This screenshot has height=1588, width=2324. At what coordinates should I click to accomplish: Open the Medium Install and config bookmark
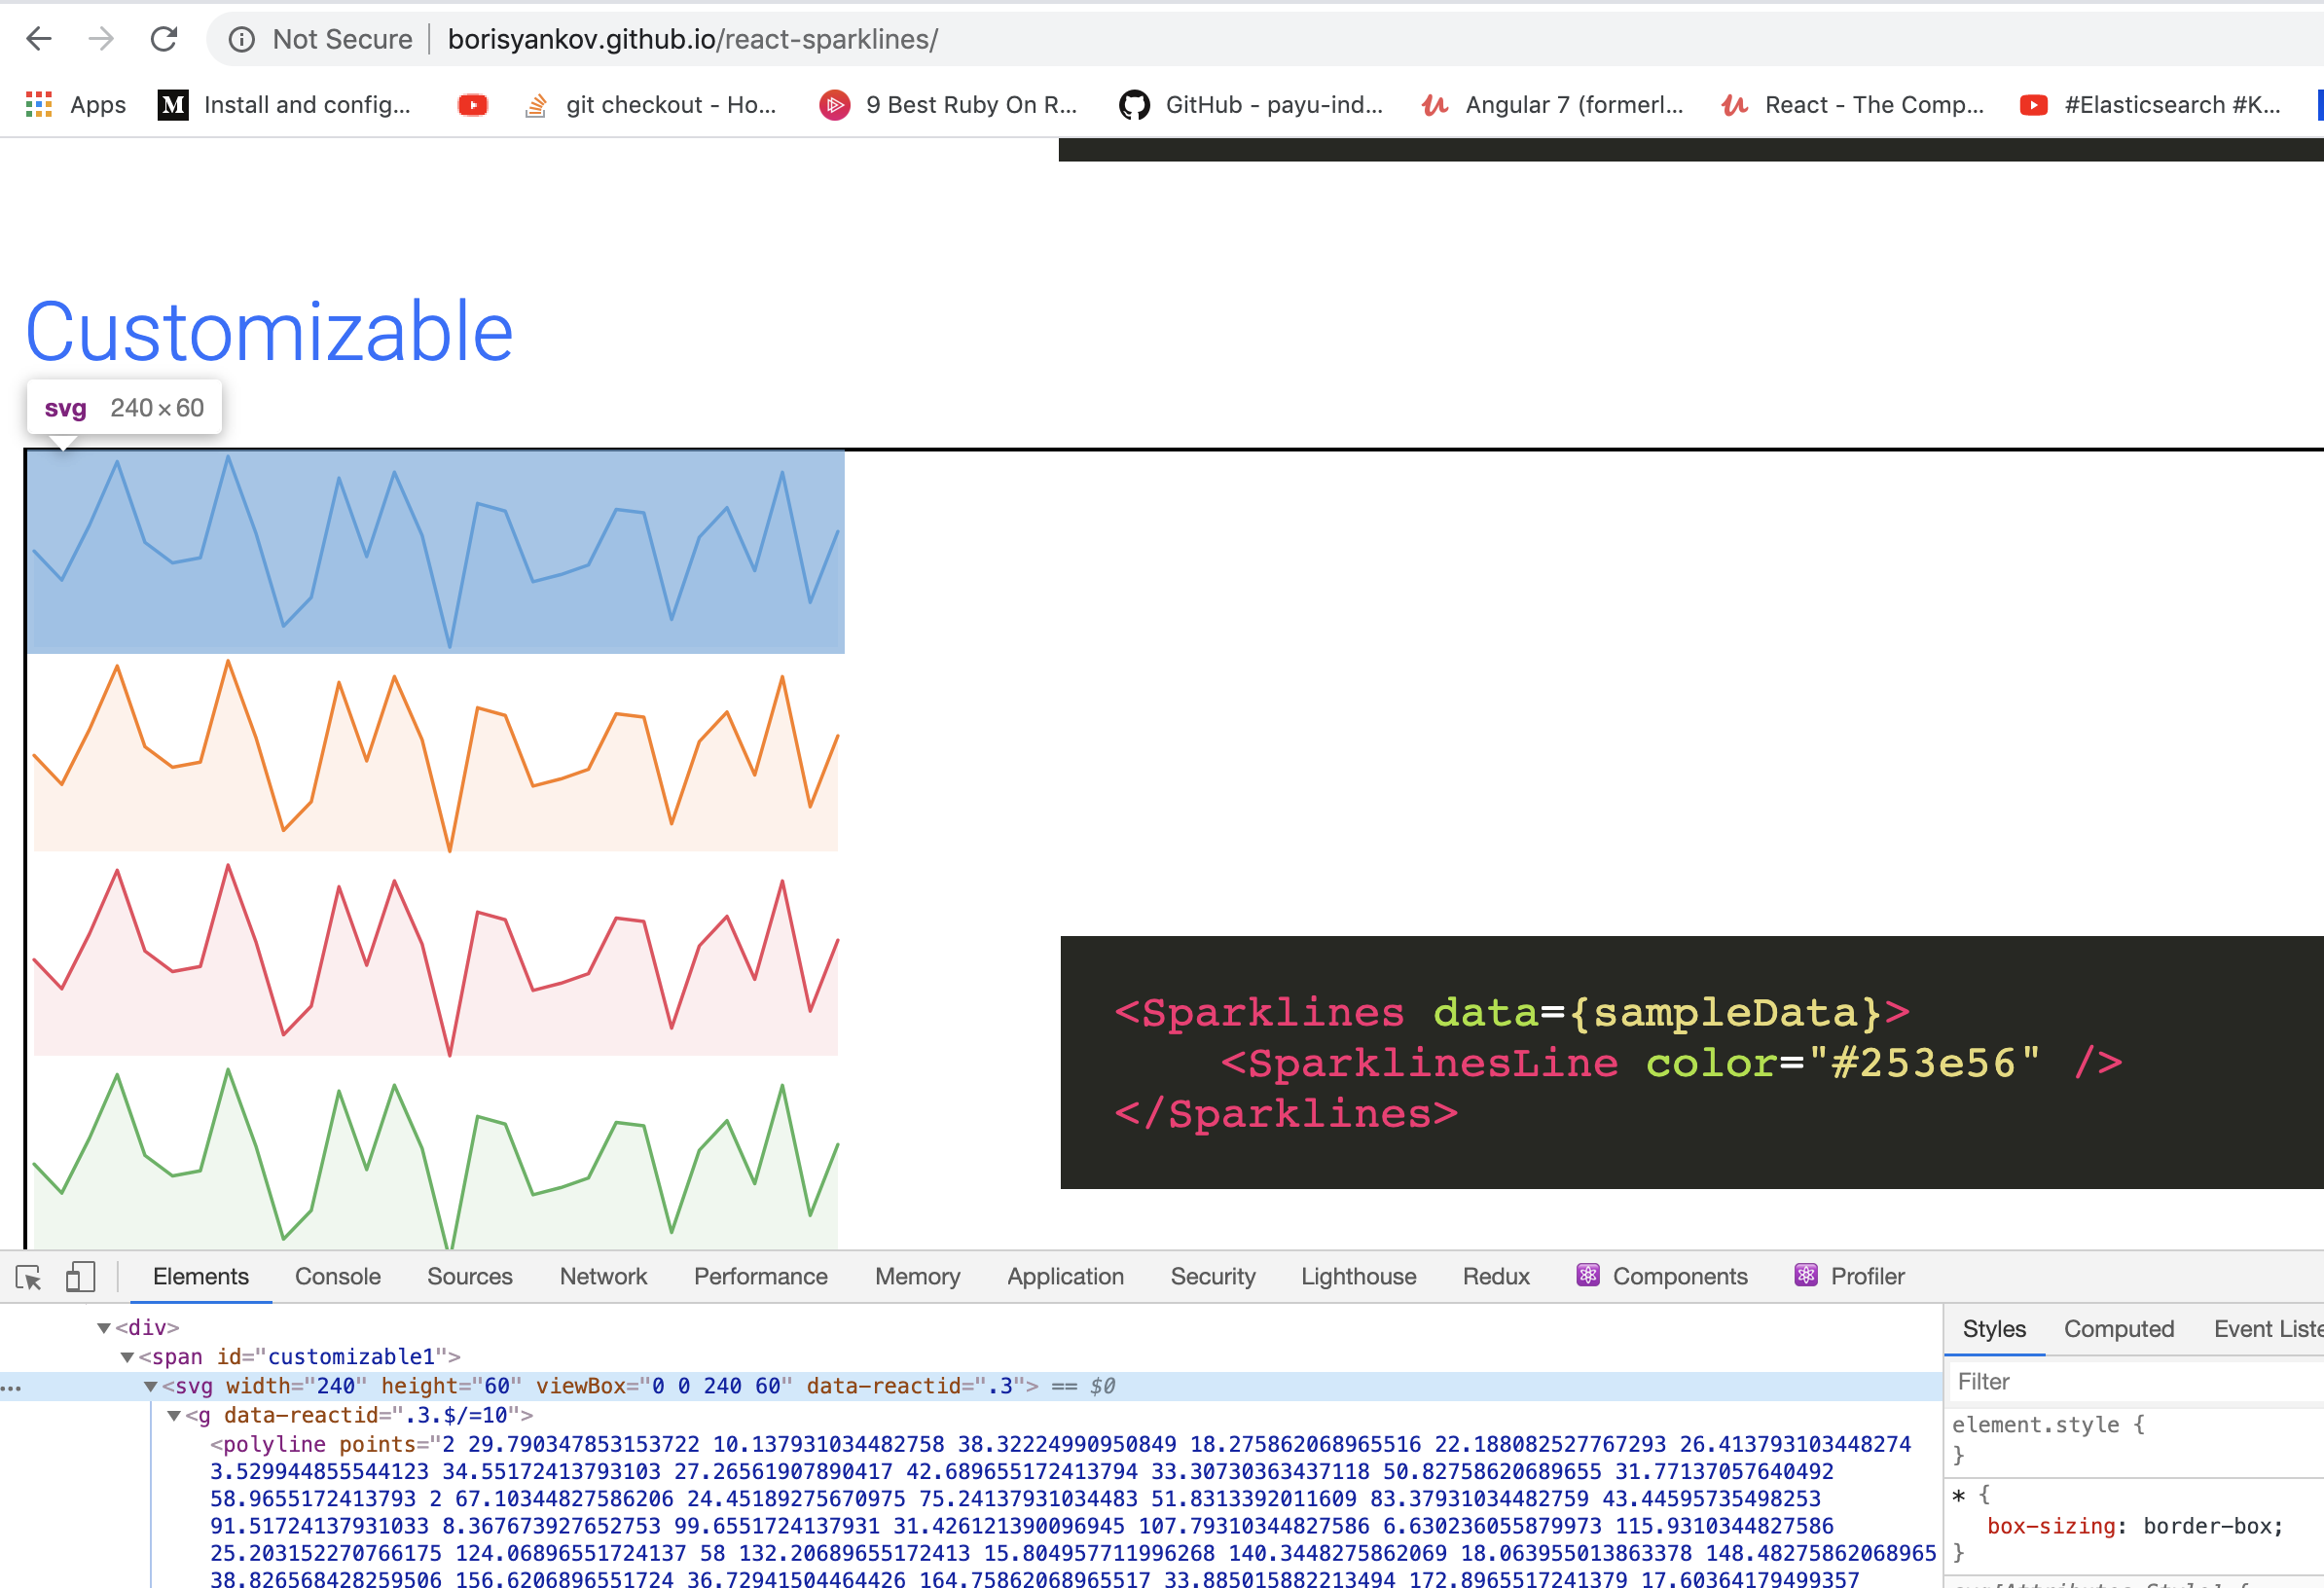point(285,105)
